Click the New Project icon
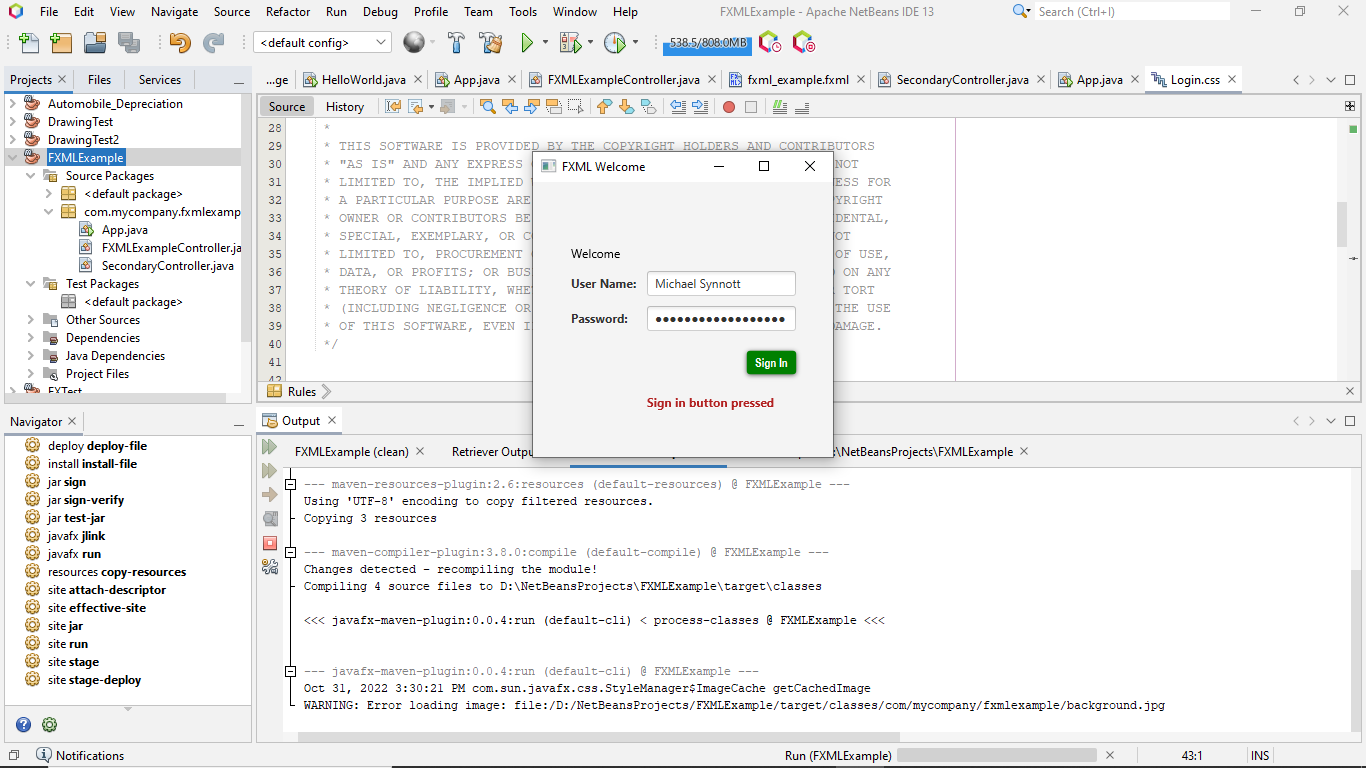Screen dimensions: 1366x768 pos(61,43)
